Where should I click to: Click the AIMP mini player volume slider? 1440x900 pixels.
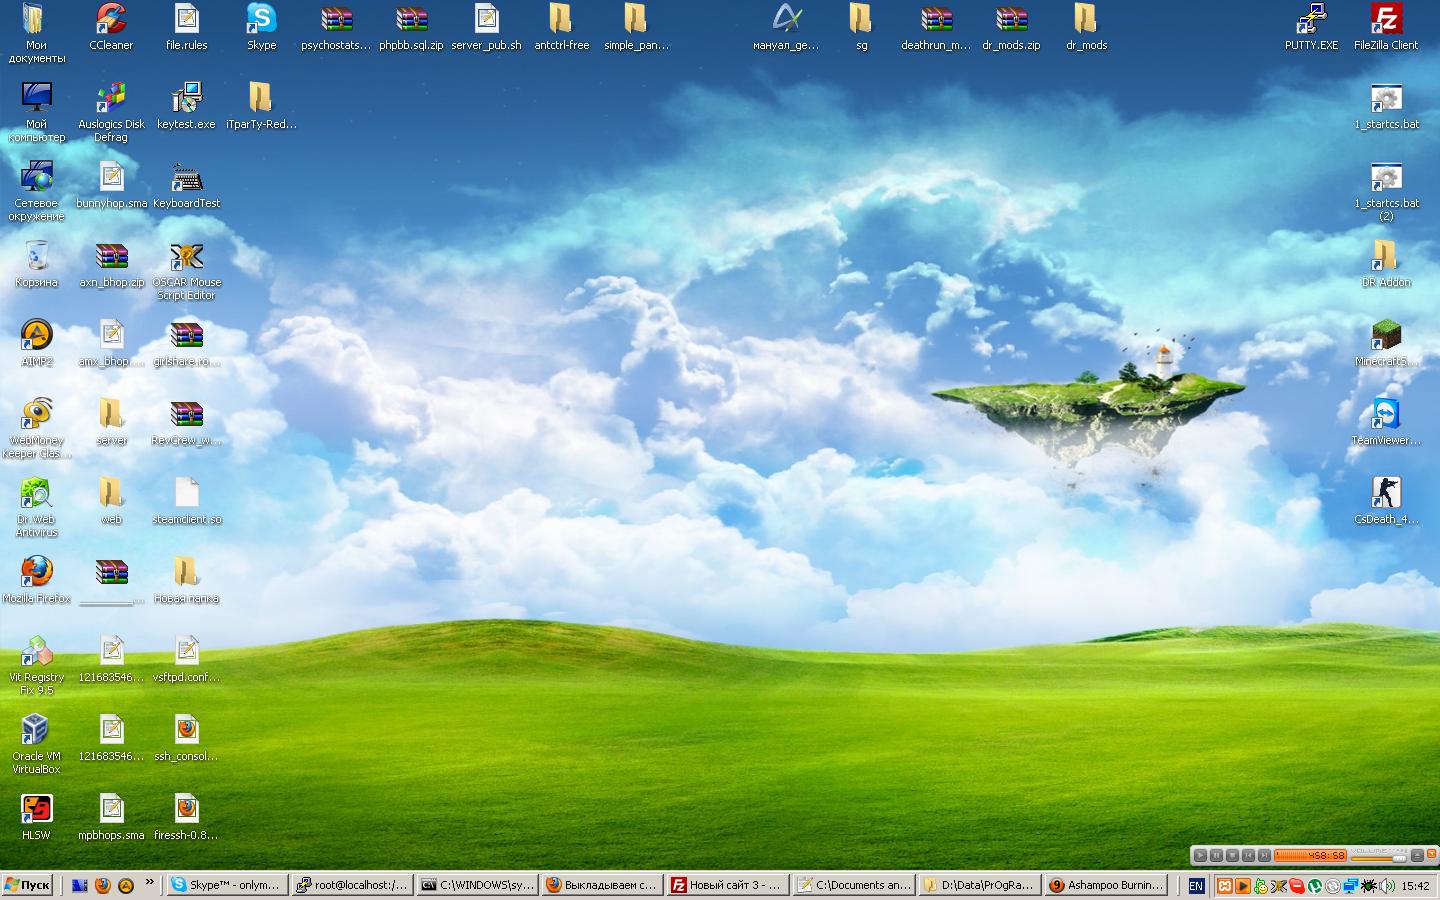(1379, 857)
